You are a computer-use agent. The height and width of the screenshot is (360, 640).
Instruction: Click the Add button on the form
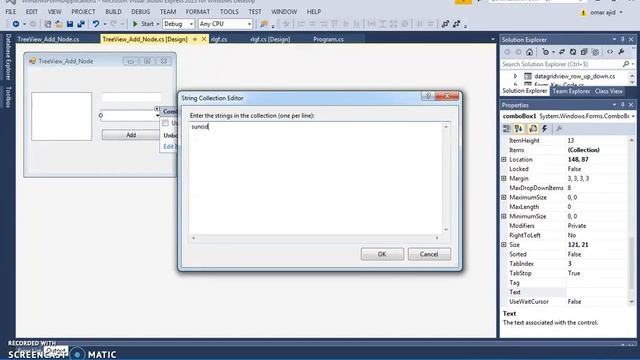(x=131, y=135)
